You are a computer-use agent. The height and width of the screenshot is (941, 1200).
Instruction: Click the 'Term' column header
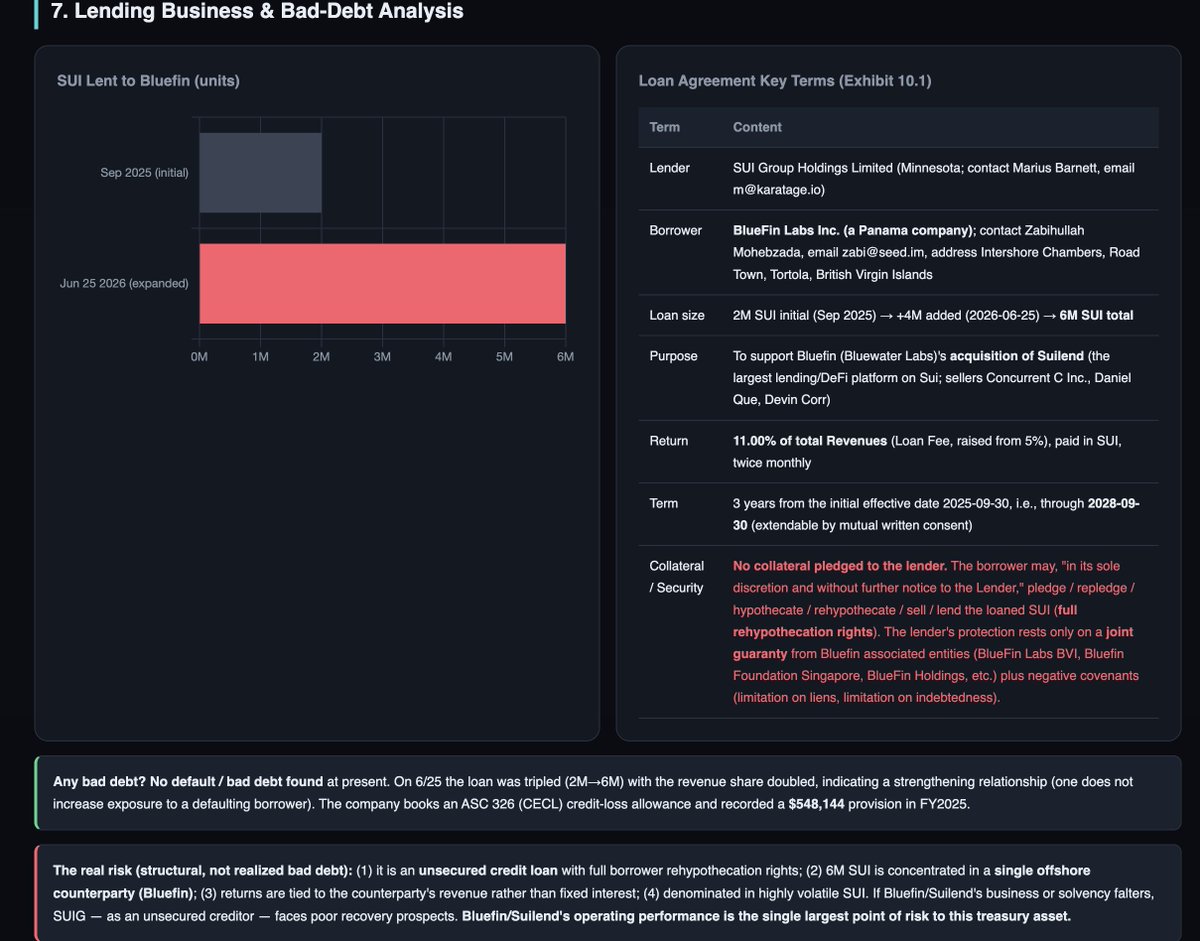coord(665,127)
